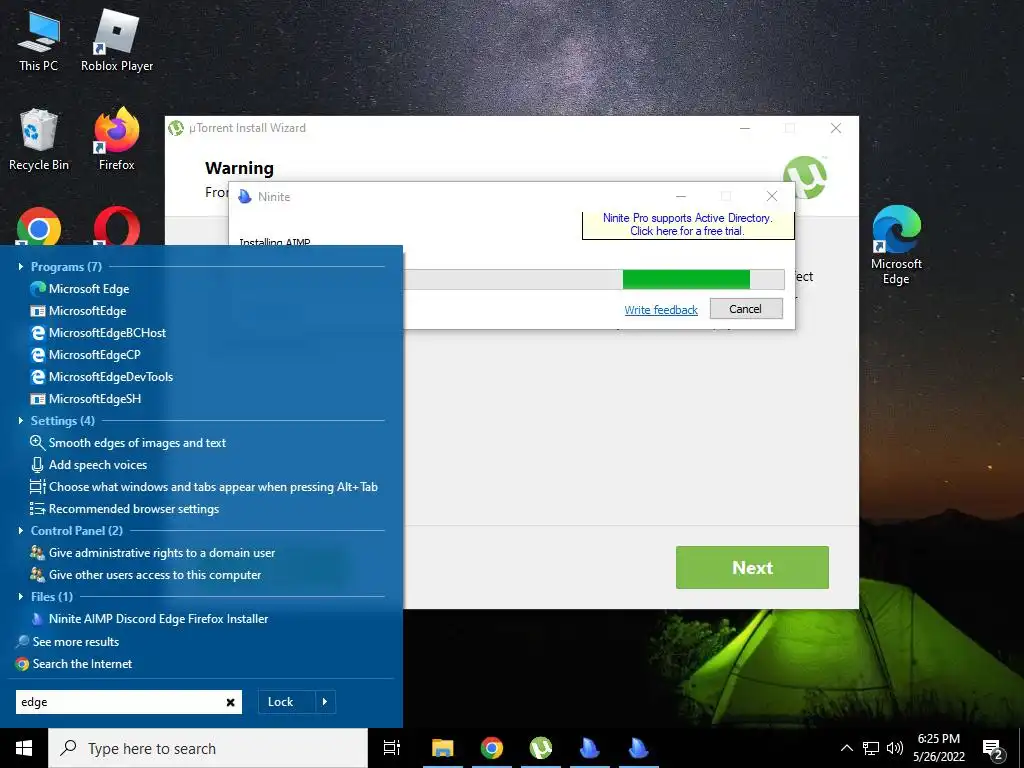Collapse the Control Panel (2) group
The width and height of the screenshot is (1024, 768).
click(x=21, y=530)
